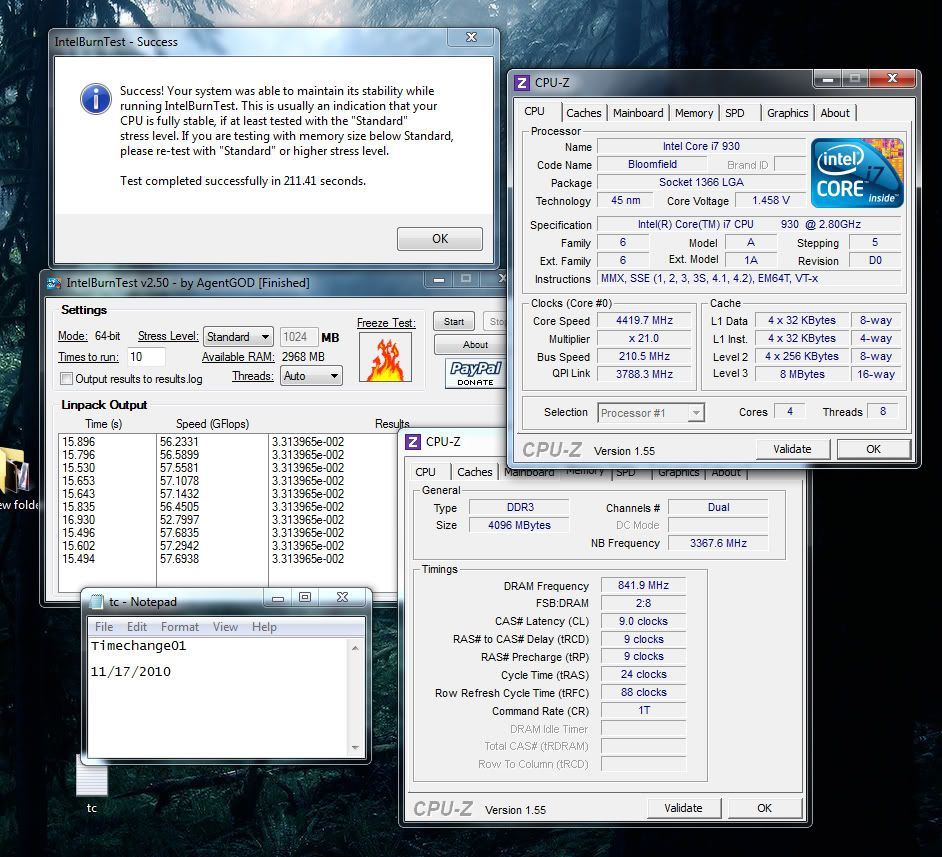Click the flame Freeze Test icon
Viewport: 942px width, 857px height.
point(384,358)
